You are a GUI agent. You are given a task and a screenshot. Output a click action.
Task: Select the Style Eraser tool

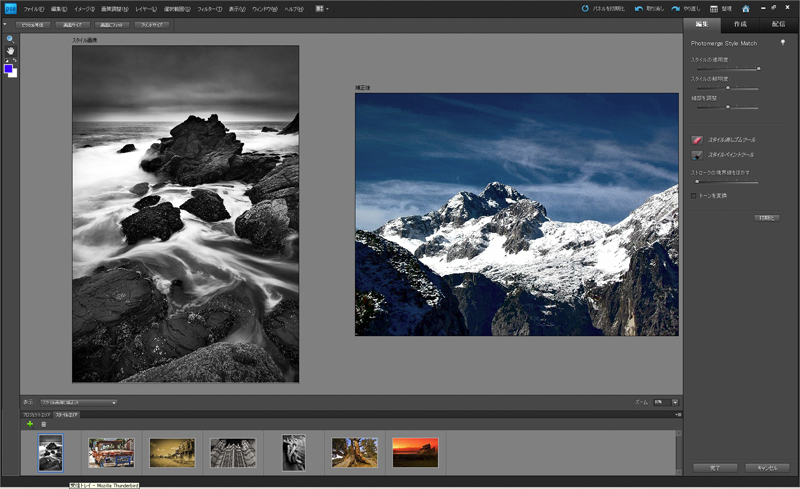(697, 140)
